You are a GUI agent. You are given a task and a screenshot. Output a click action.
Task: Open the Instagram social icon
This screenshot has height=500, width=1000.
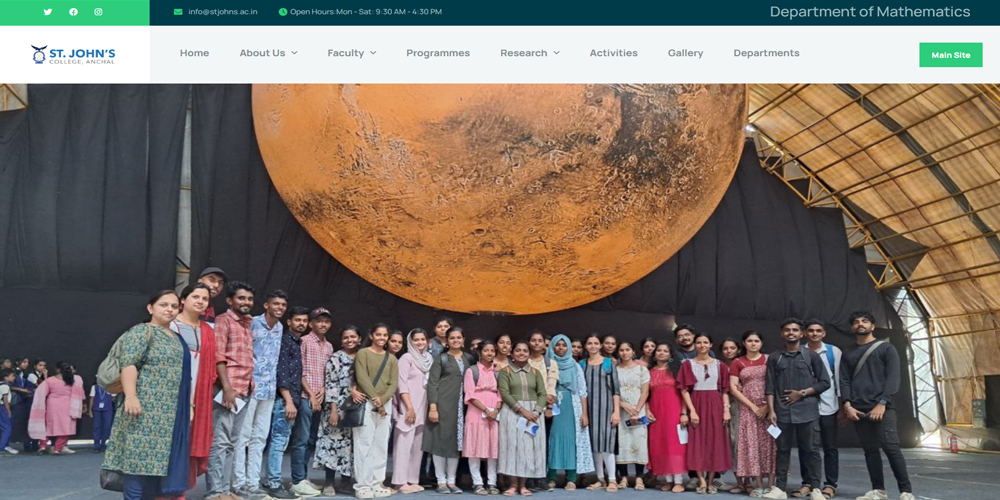[x=98, y=11]
